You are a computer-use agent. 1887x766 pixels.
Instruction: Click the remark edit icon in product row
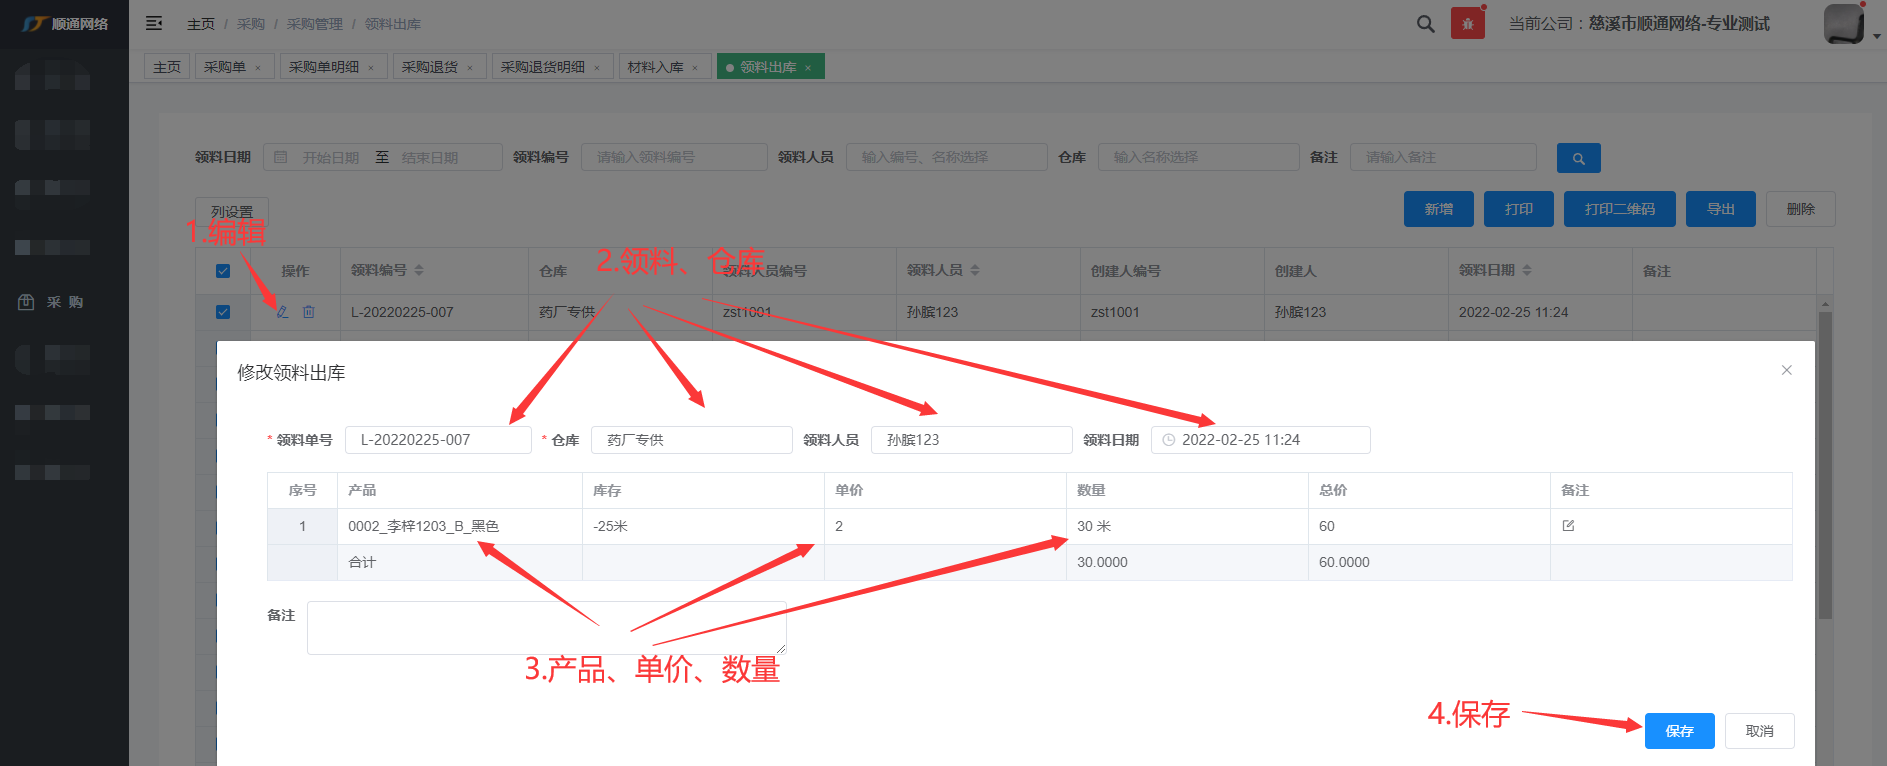coord(1568,526)
